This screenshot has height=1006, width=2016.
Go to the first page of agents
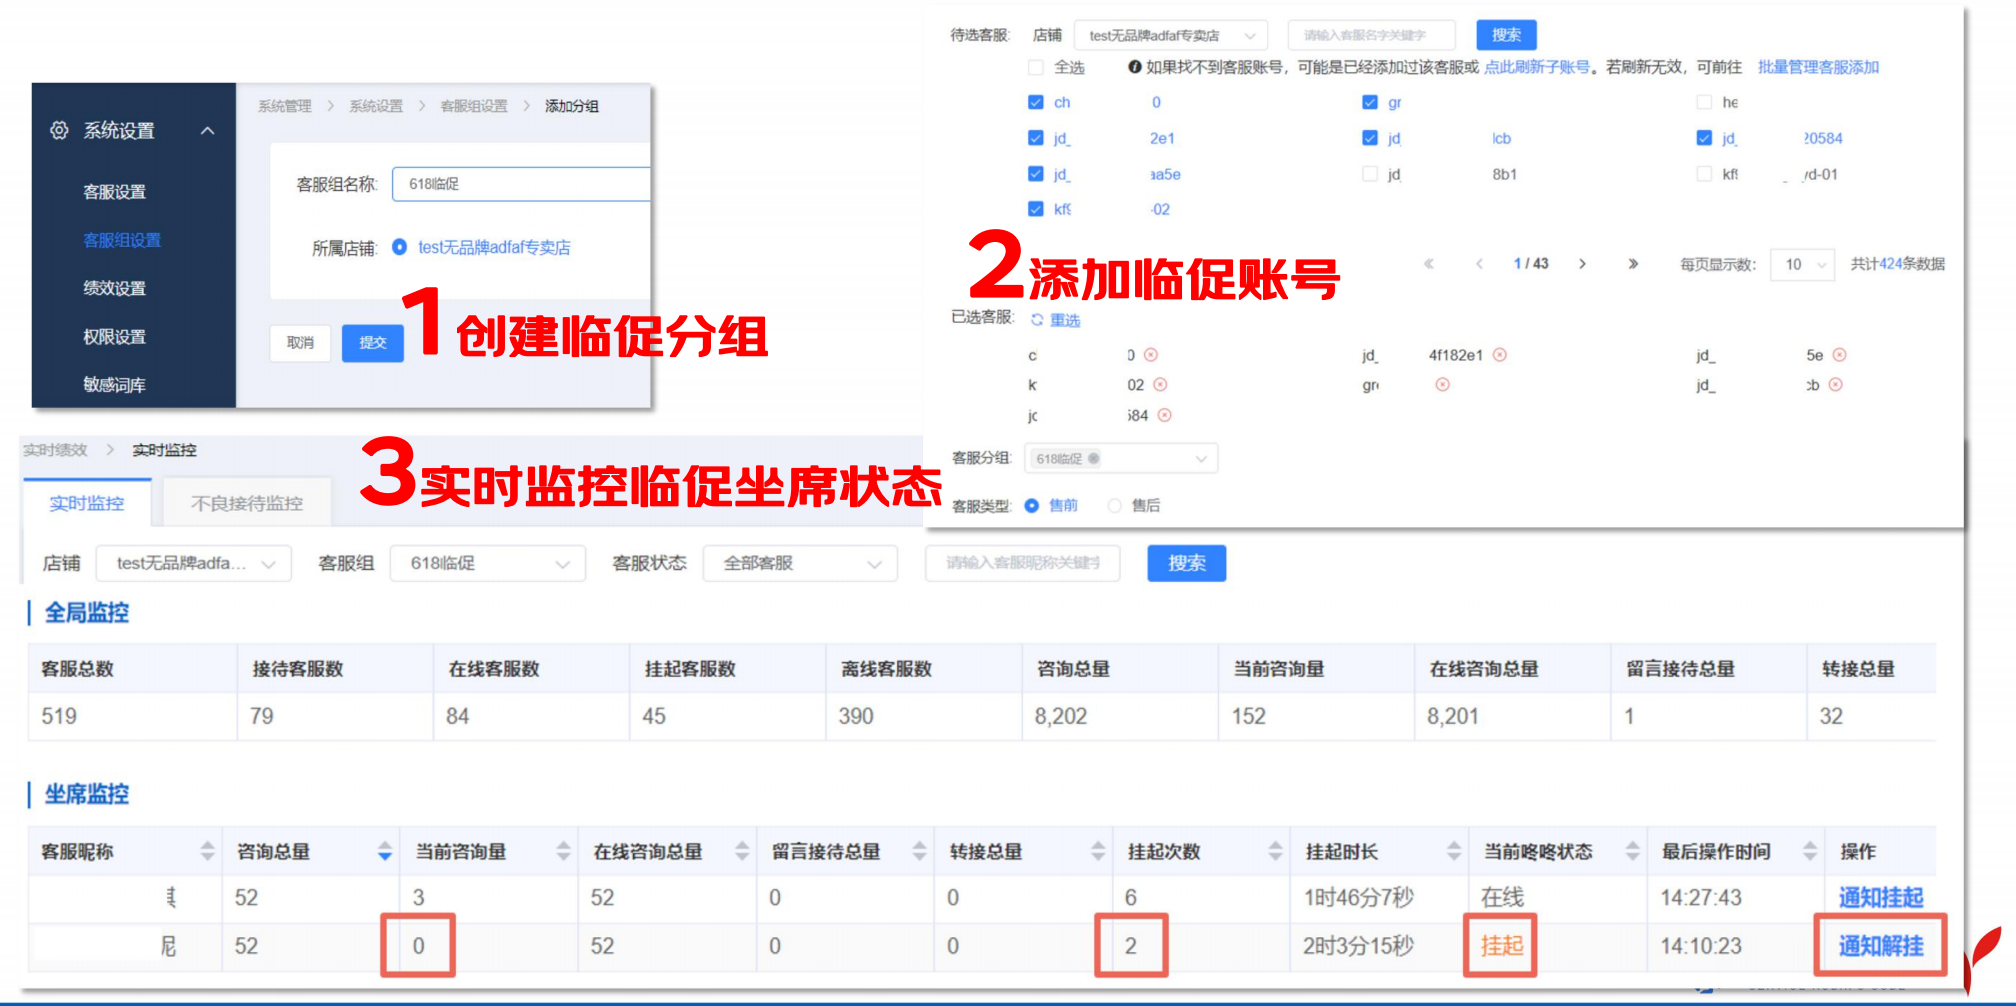[x=1429, y=264]
